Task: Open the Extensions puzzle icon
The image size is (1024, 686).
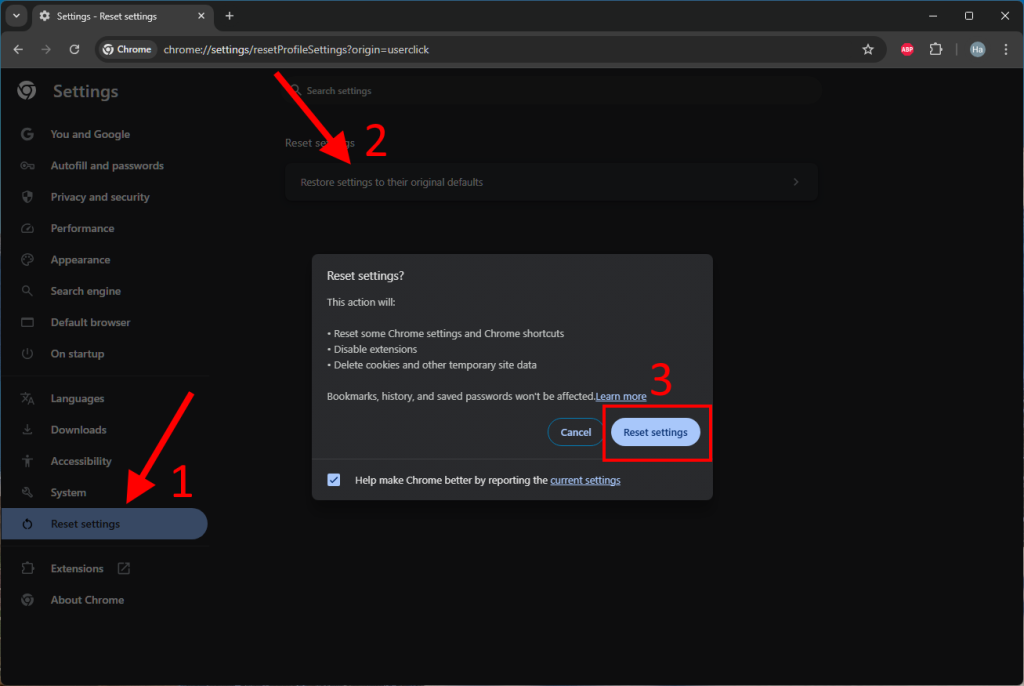Action: point(936,49)
